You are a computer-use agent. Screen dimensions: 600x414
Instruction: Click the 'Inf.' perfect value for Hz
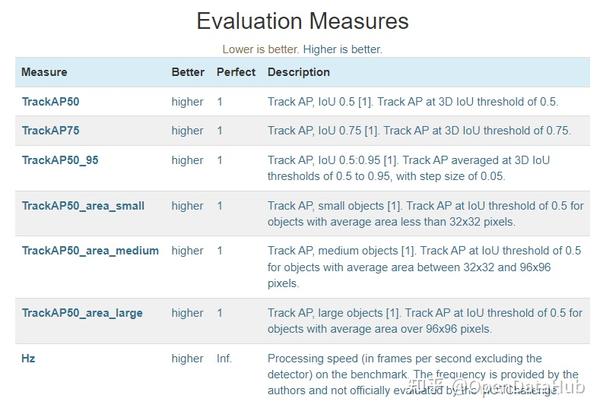tap(224, 358)
